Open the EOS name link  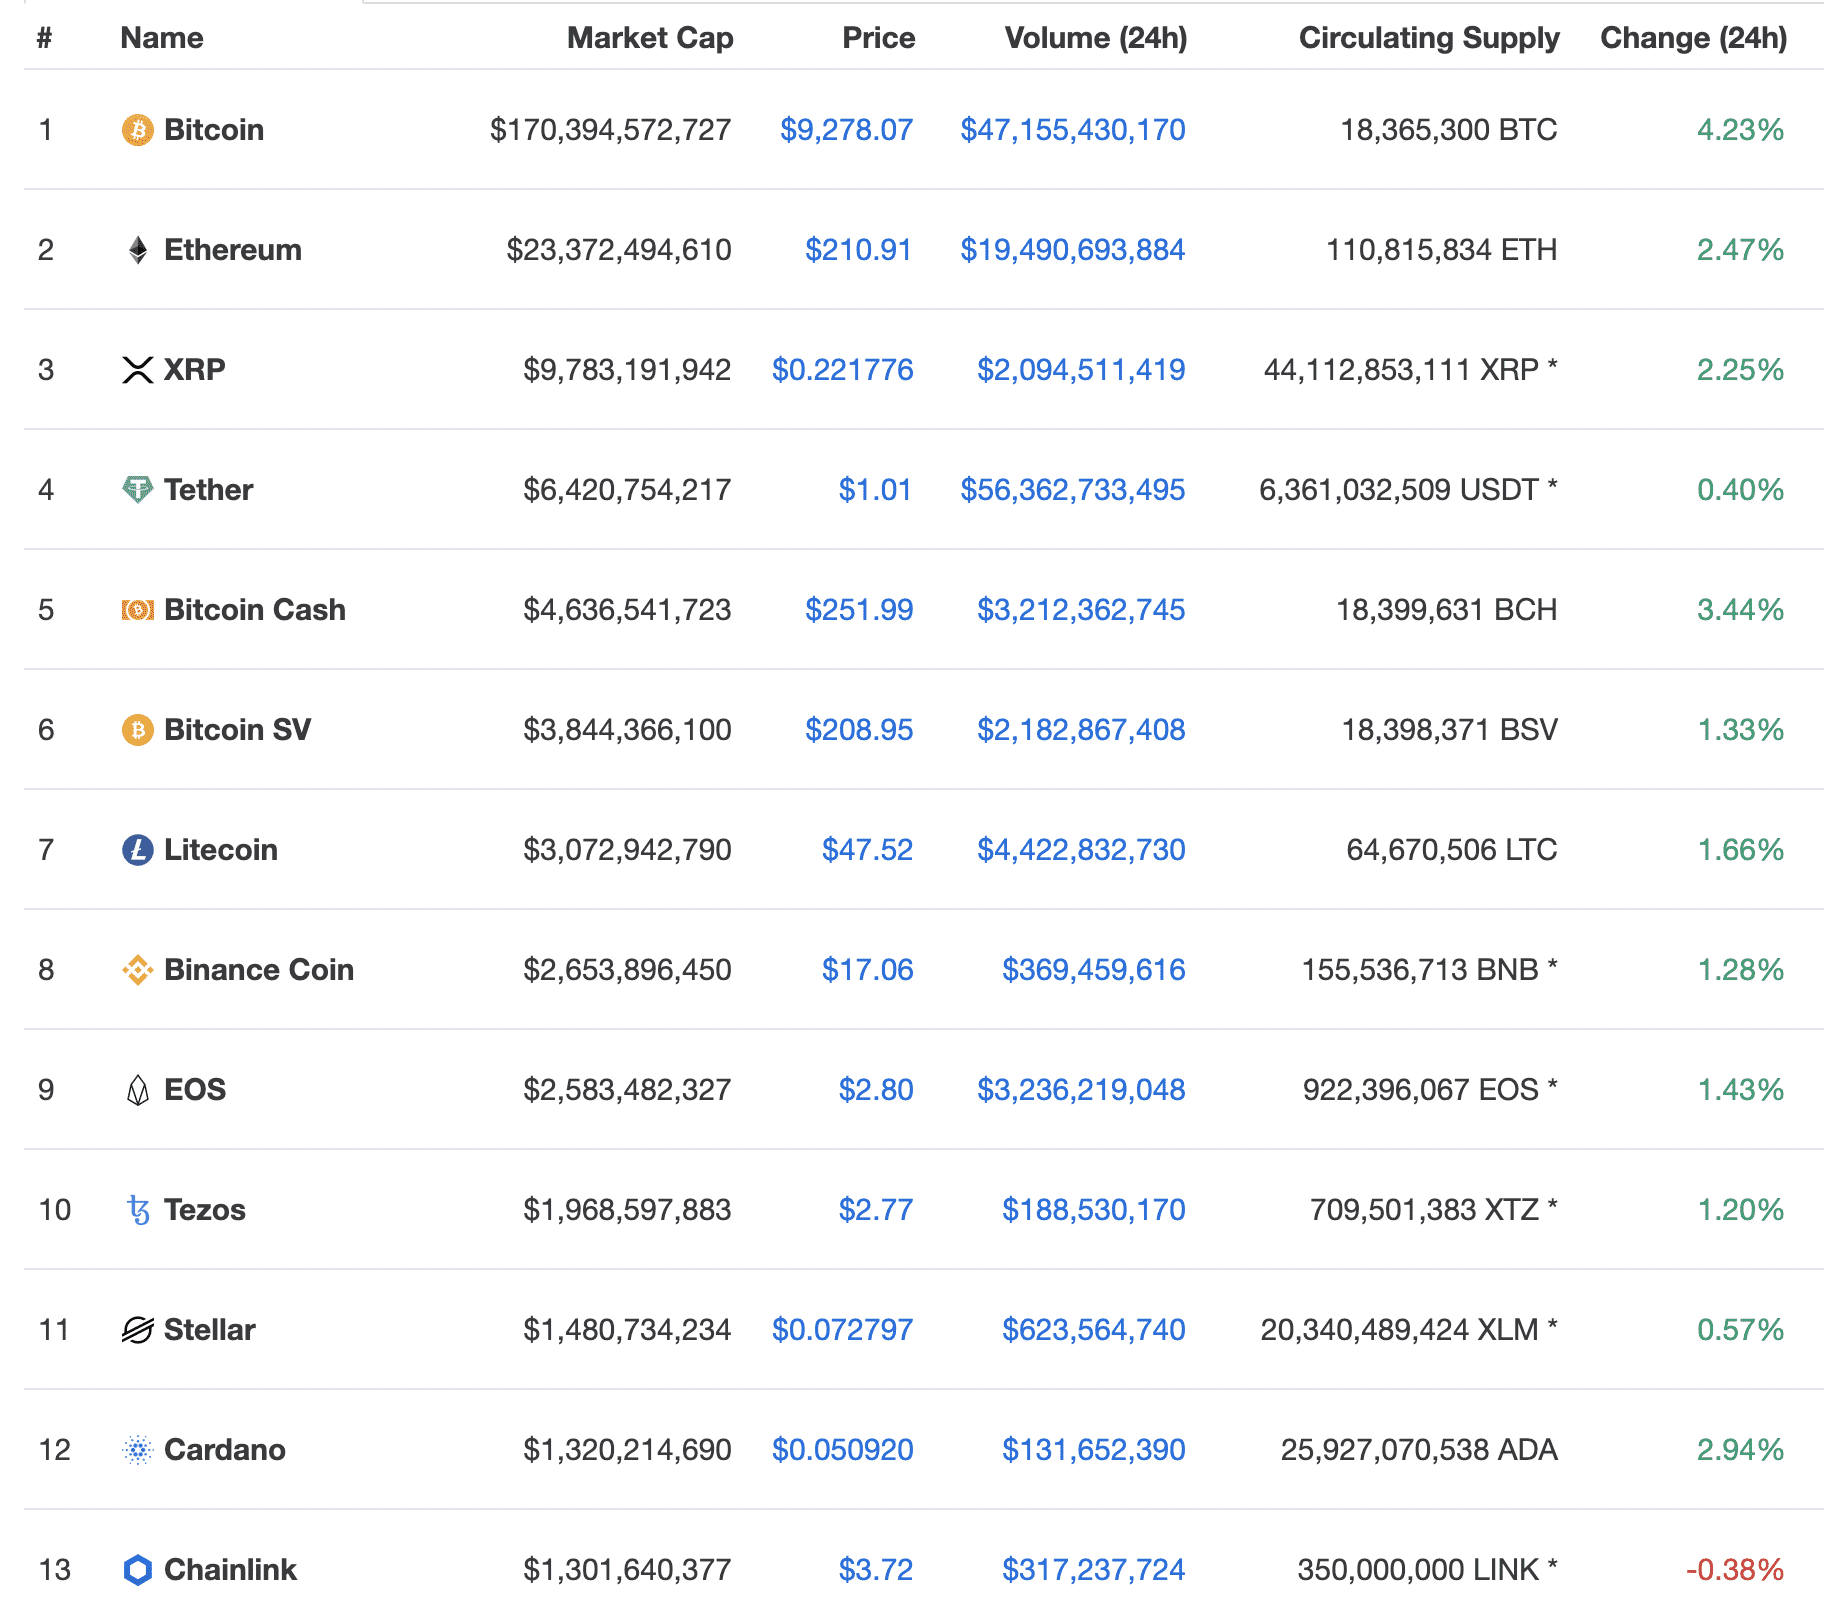point(195,1090)
